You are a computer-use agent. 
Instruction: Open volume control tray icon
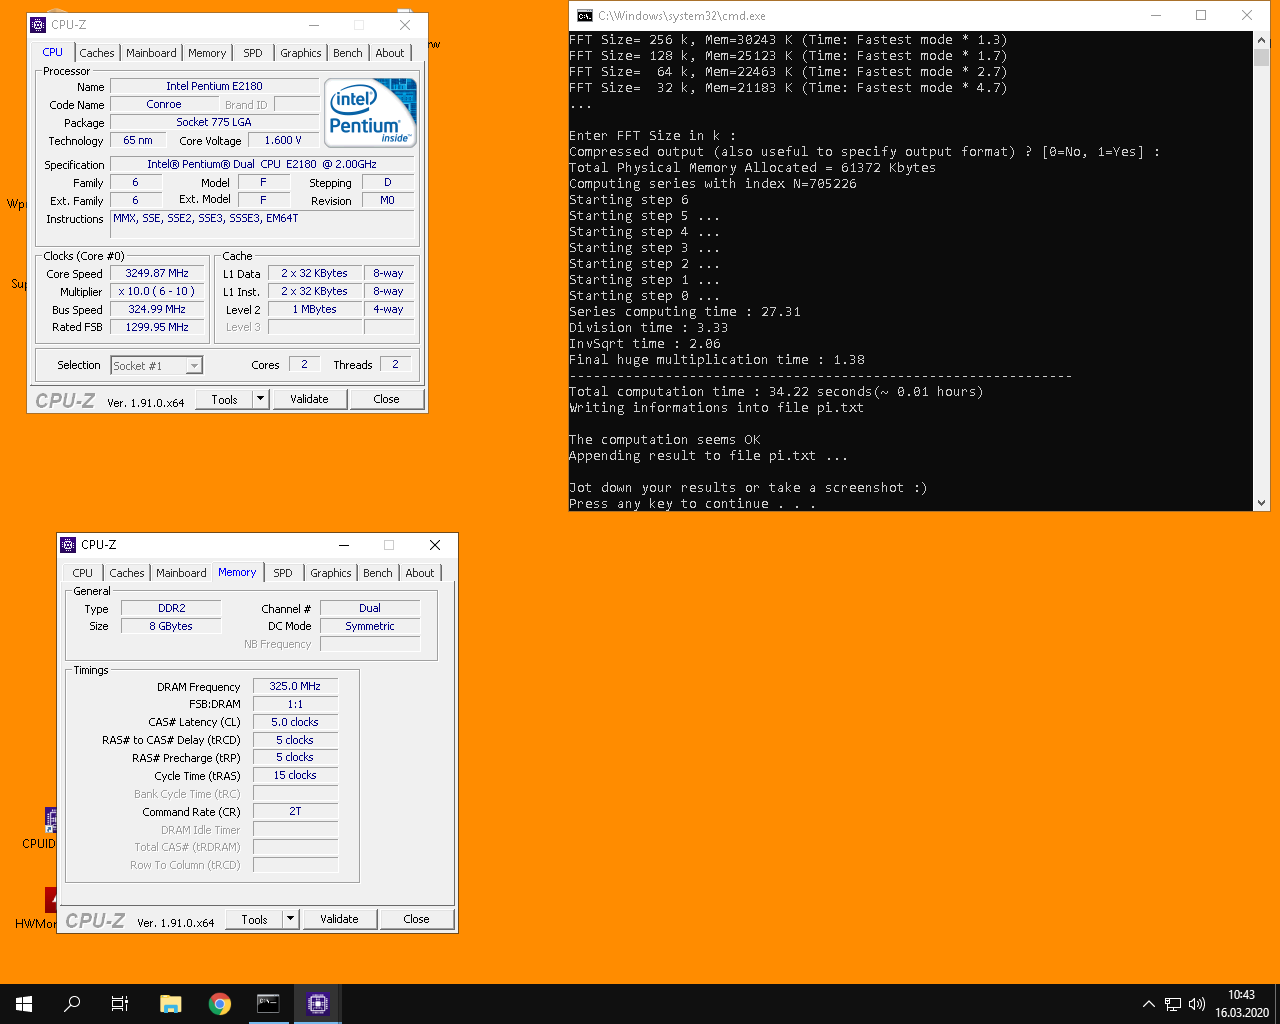click(1197, 1004)
